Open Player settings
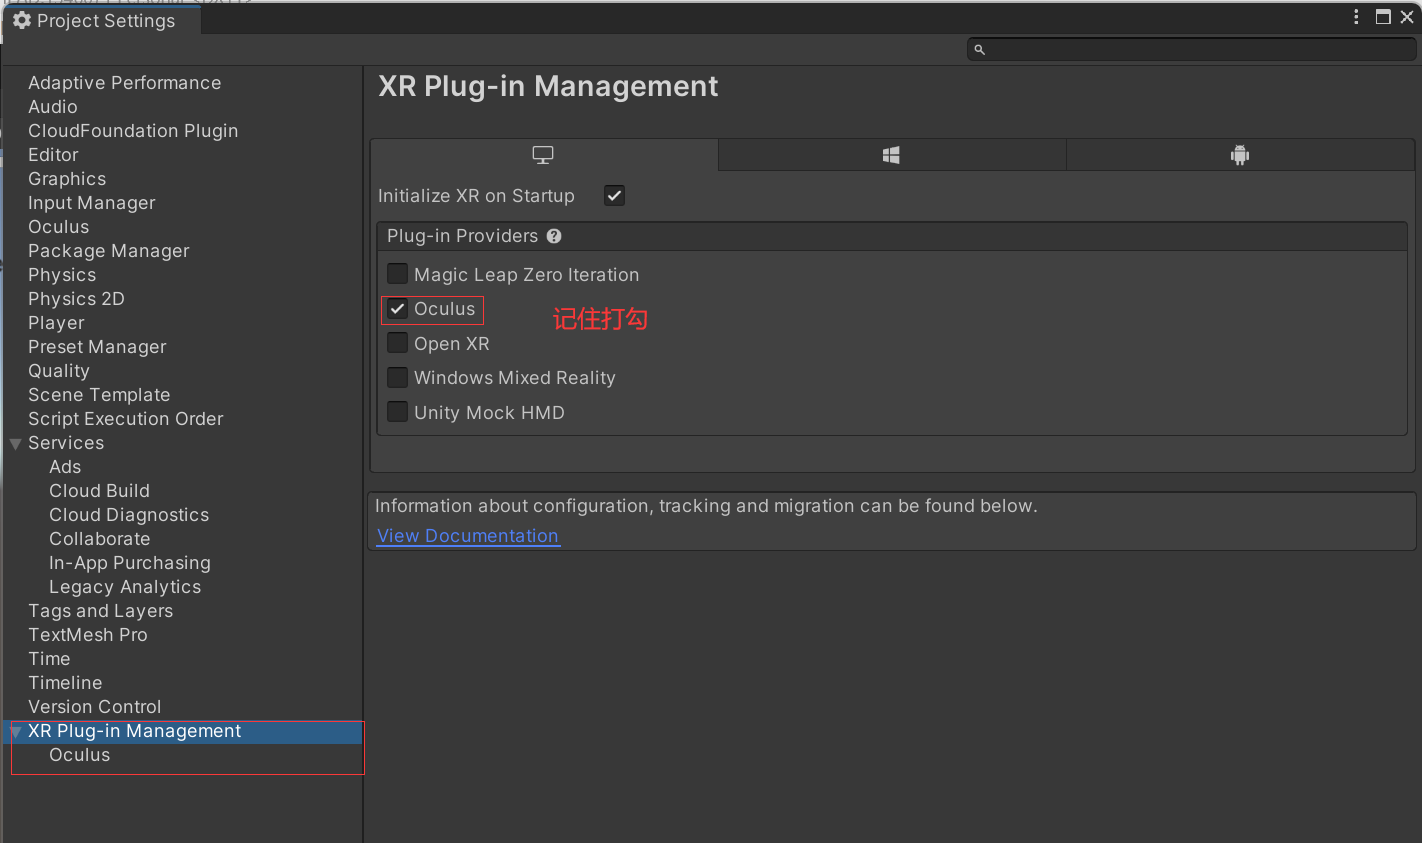This screenshot has width=1422, height=843. 56,323
